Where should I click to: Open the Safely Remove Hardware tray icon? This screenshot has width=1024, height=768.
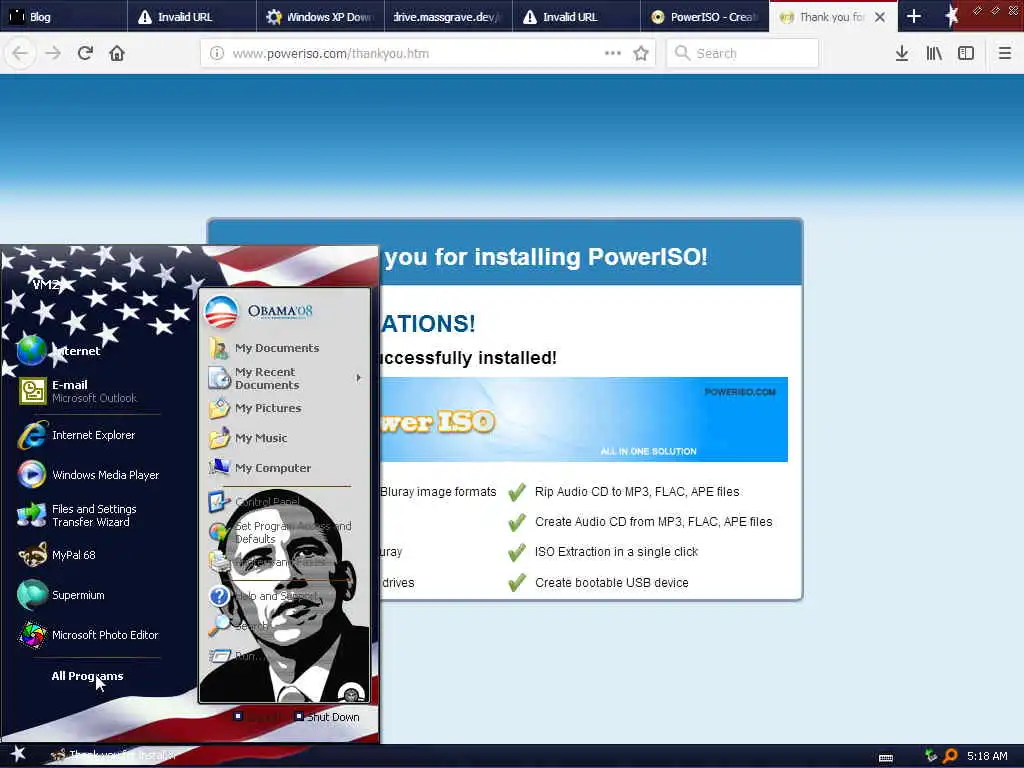[931, 756]
